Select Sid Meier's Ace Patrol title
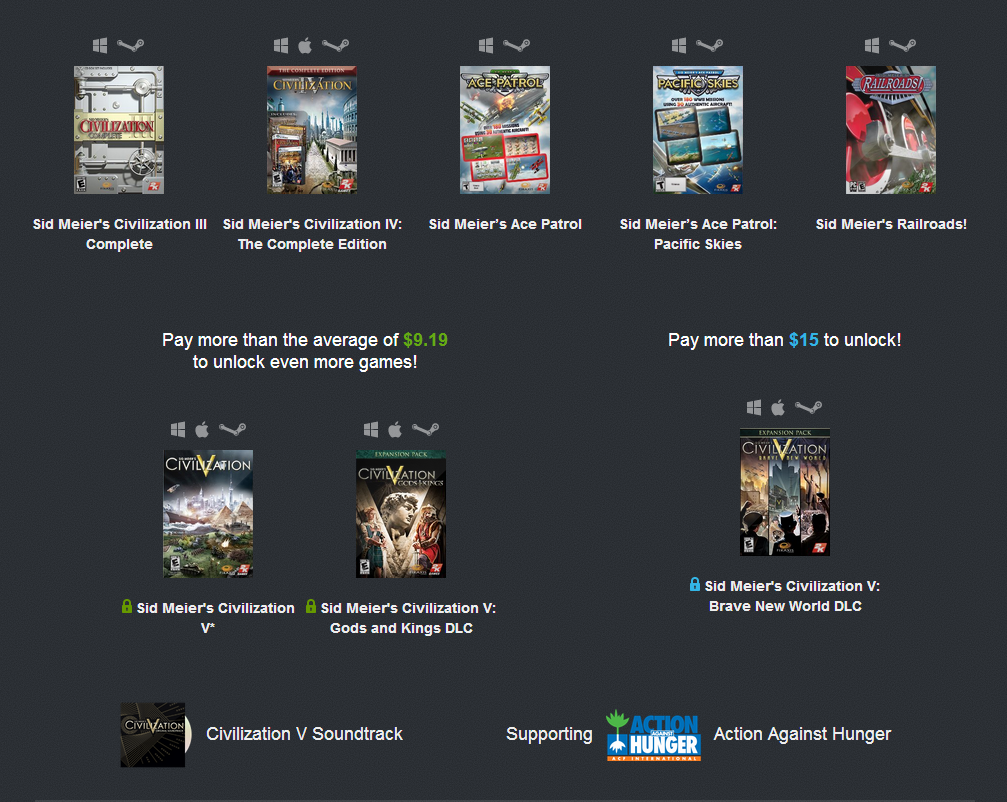Image resolution: width=1007 pixels, height=802 pixels. [x=505, y=224]
